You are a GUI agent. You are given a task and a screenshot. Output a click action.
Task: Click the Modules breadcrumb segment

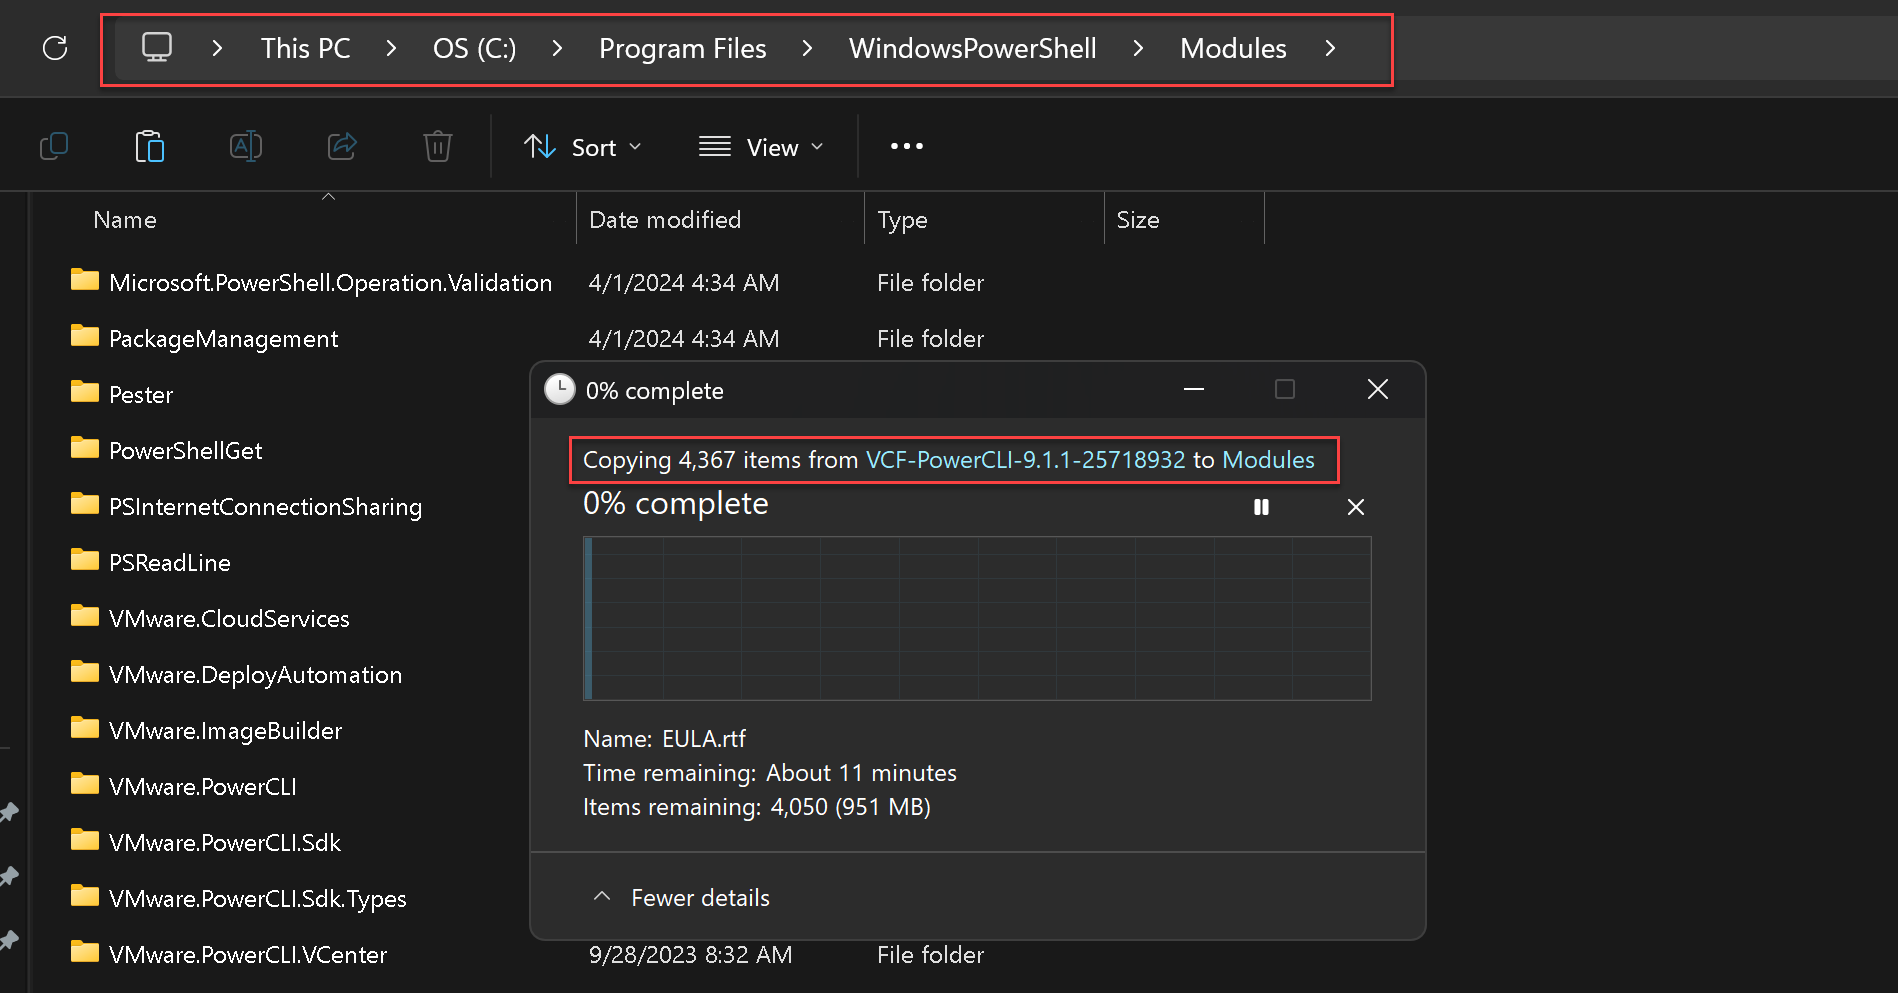tap(1233, 48)
